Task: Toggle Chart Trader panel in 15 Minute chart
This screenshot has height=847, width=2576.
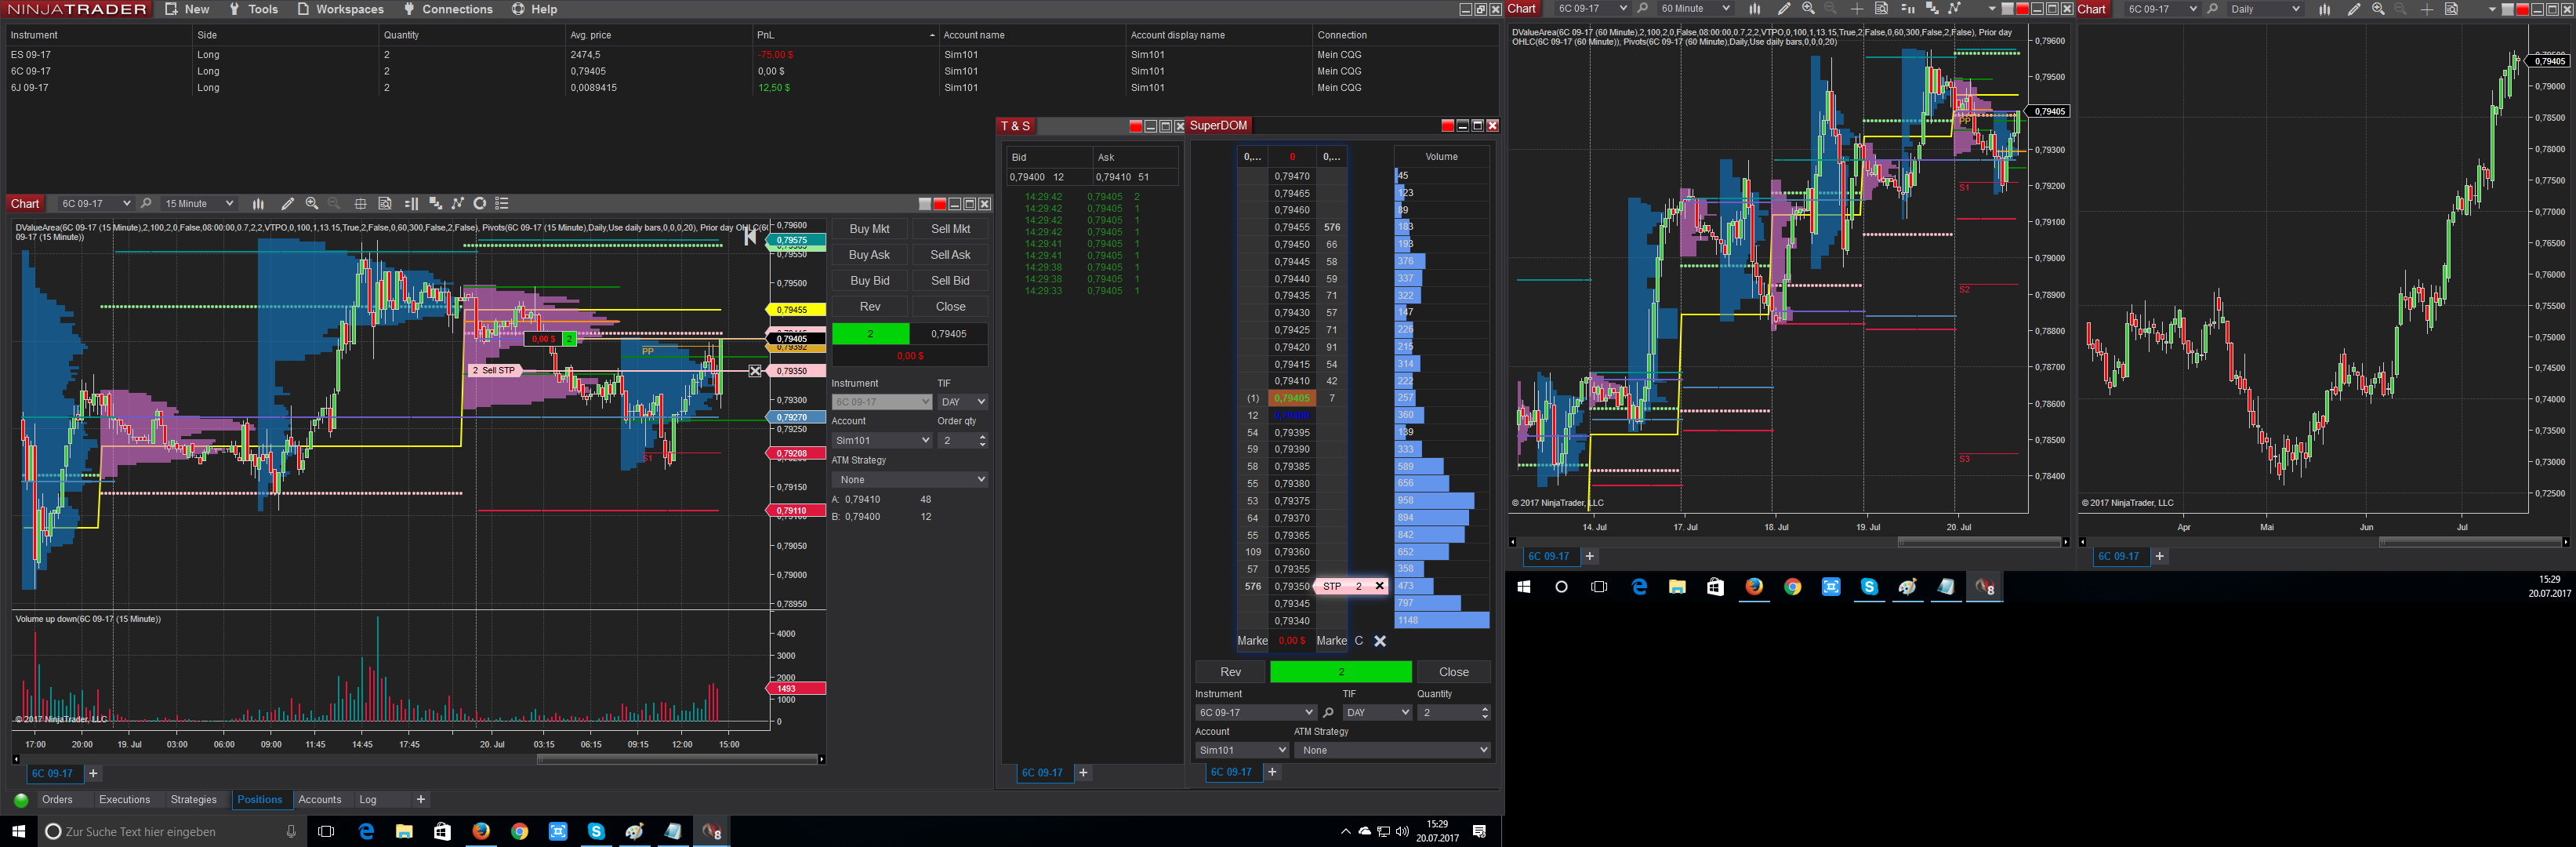Action: (411, 204)
